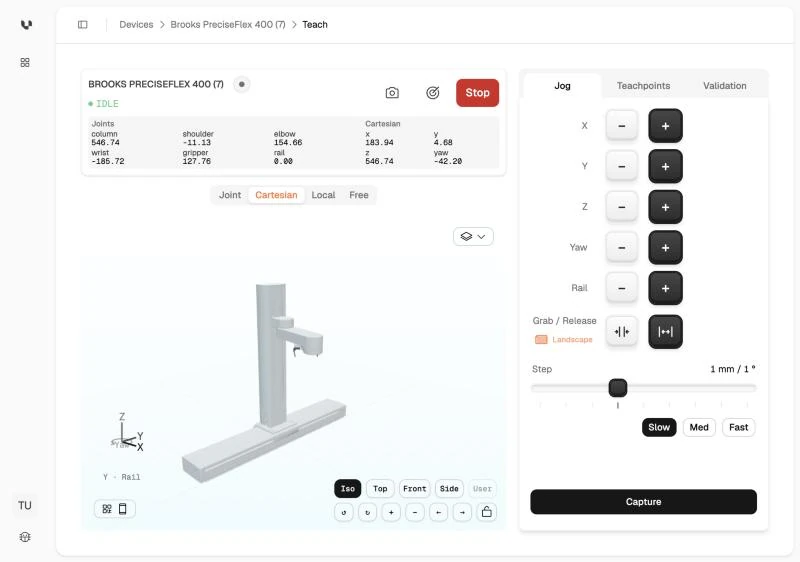Go to Devices breadcrumb
Screen dimensions: 800x562
[x=136, y=24]
